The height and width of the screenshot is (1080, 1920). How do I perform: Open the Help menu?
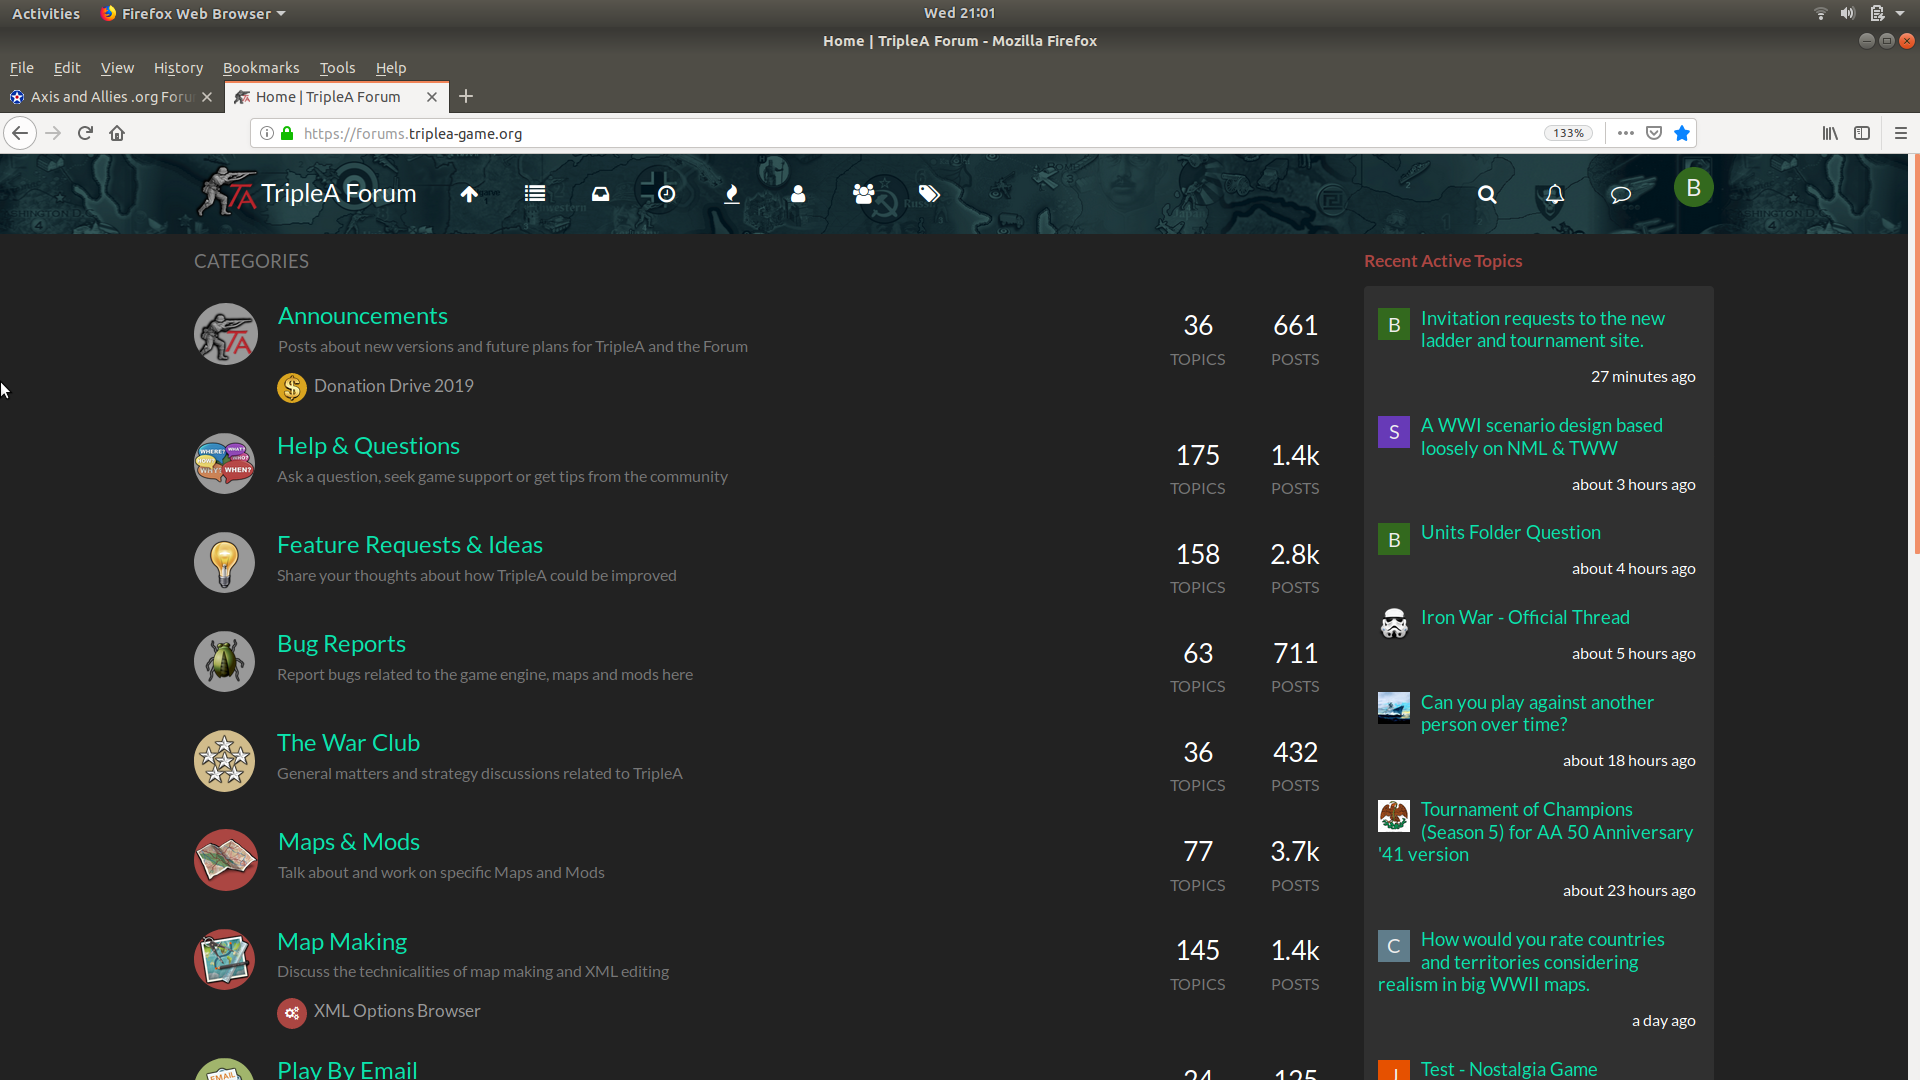[391, 68]
